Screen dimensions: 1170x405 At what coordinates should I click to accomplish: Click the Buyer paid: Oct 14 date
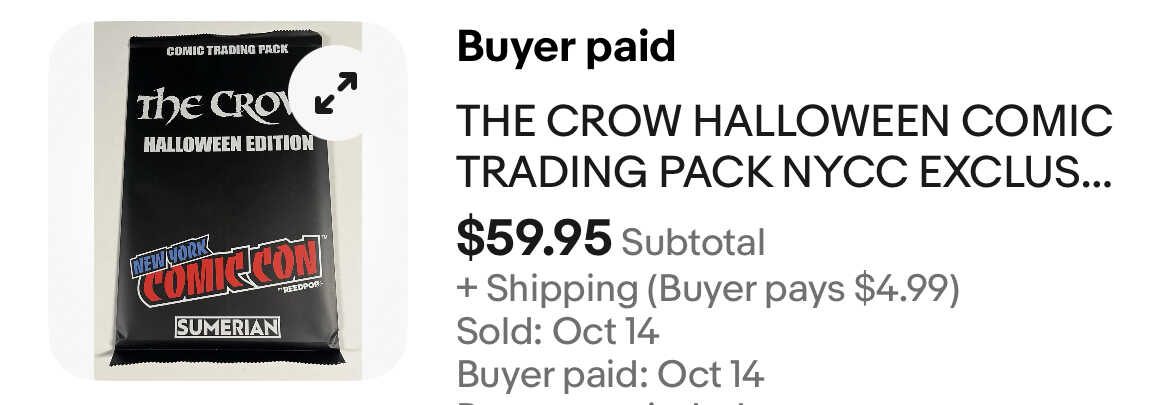click(610, 375)
